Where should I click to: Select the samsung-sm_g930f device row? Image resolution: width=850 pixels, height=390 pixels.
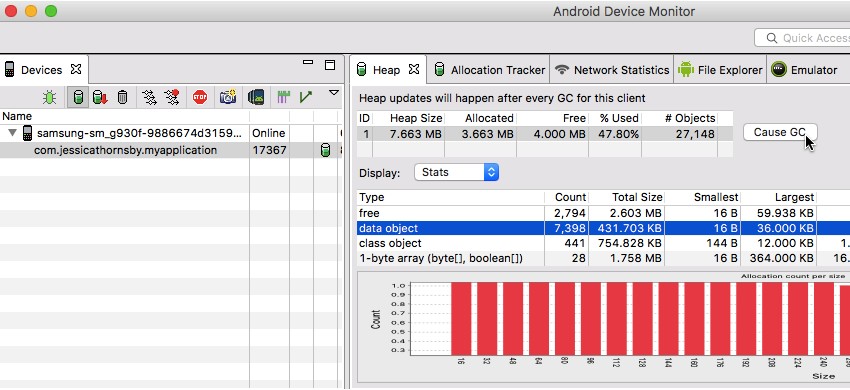point(171,133)
